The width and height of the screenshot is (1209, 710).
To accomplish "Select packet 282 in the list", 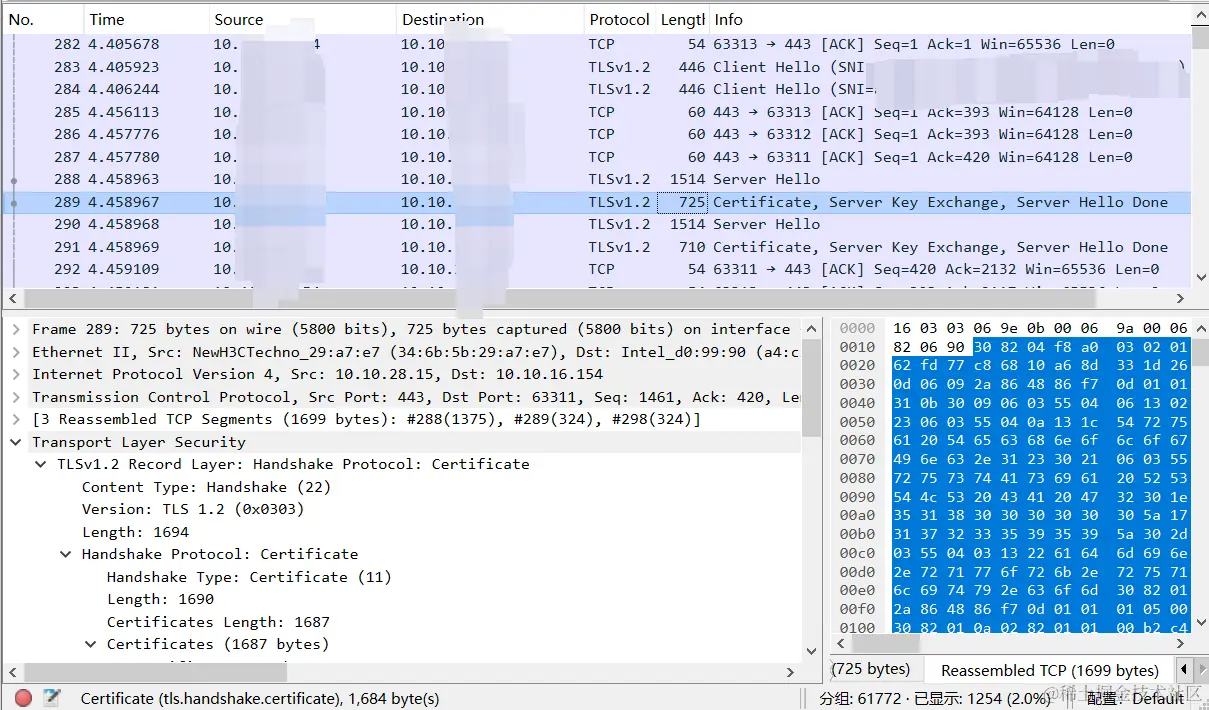I will (597, 44).
